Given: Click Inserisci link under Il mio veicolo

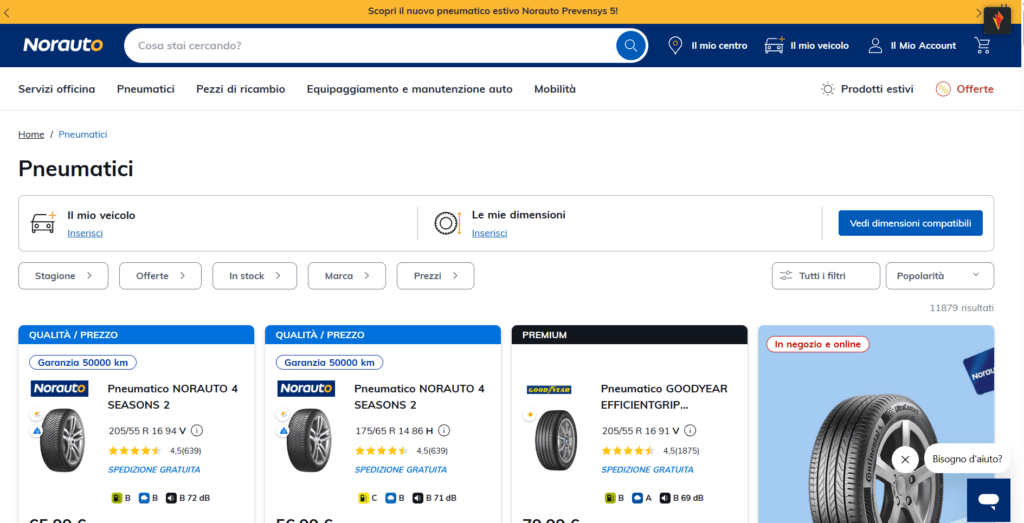Looking at the screenshot, I should [x=85, y=233].
